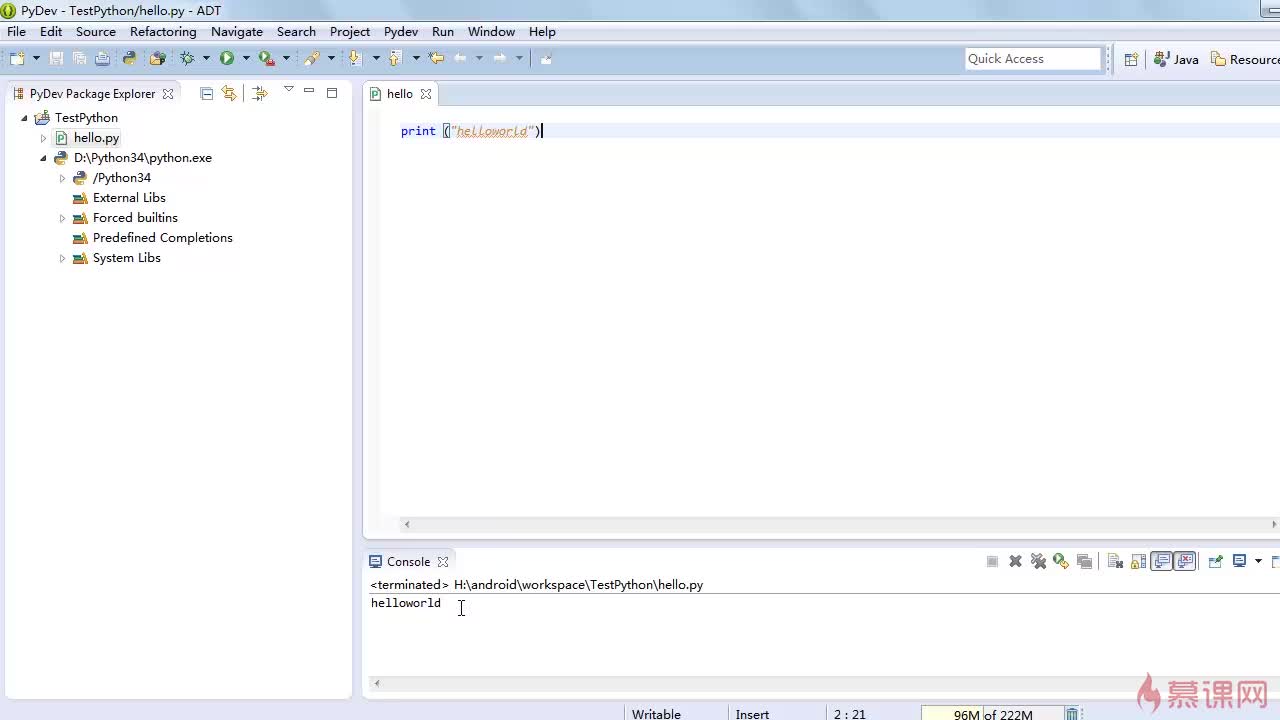Viewport: 1280px width, 720px height.
Task: Click the Print icon in toolbar
Action: [x=102, y=58]
